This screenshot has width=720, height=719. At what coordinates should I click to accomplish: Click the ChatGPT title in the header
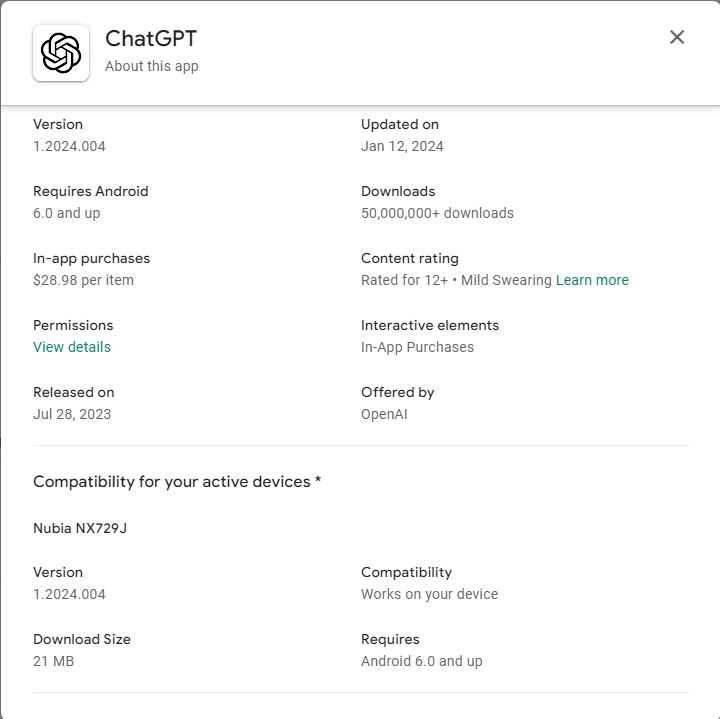151,38
